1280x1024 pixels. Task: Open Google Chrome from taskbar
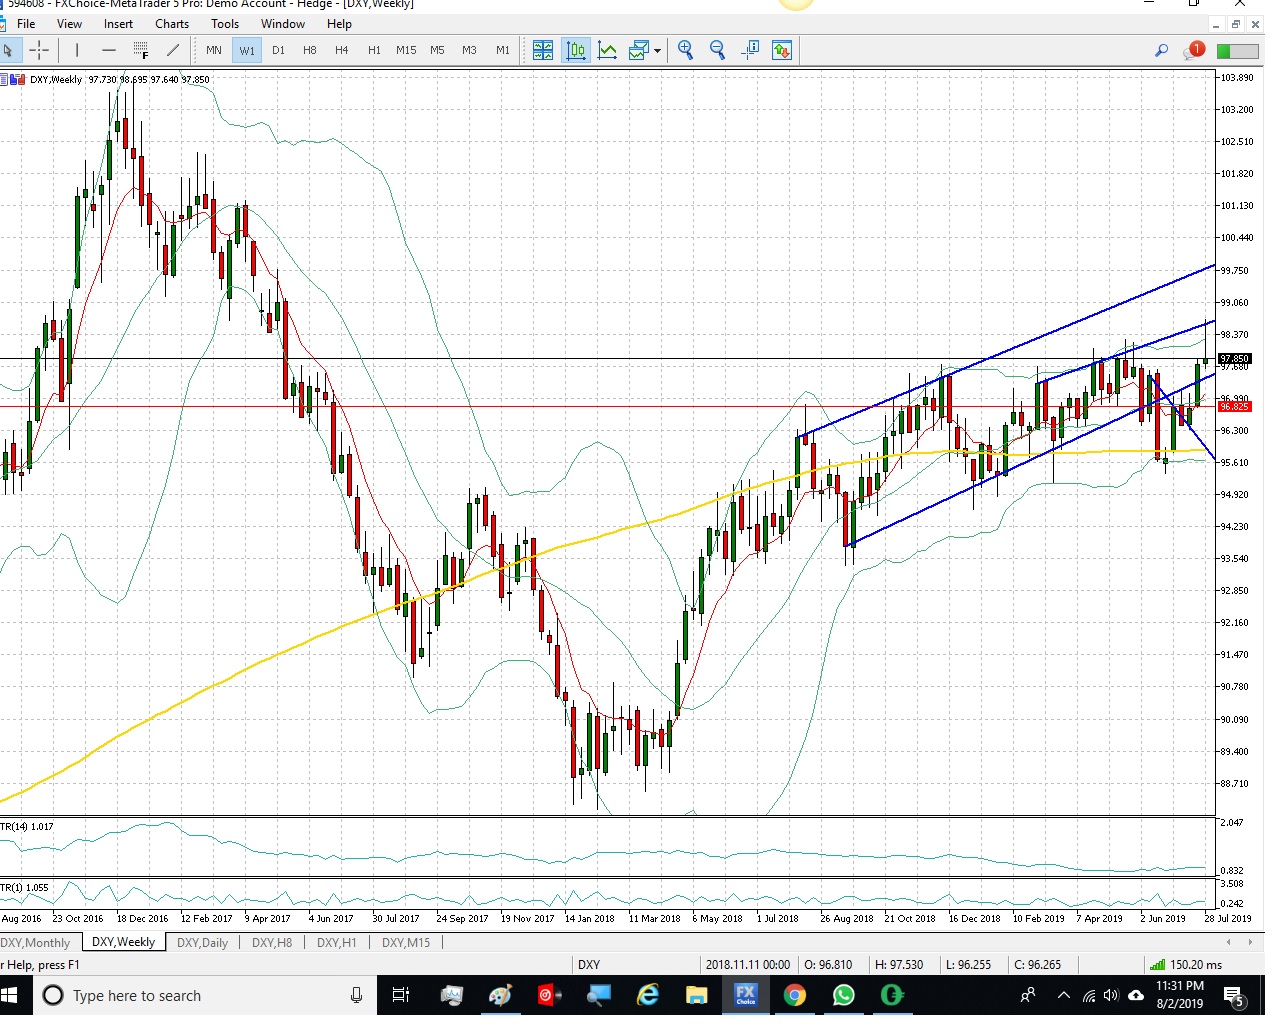point(794,995)
